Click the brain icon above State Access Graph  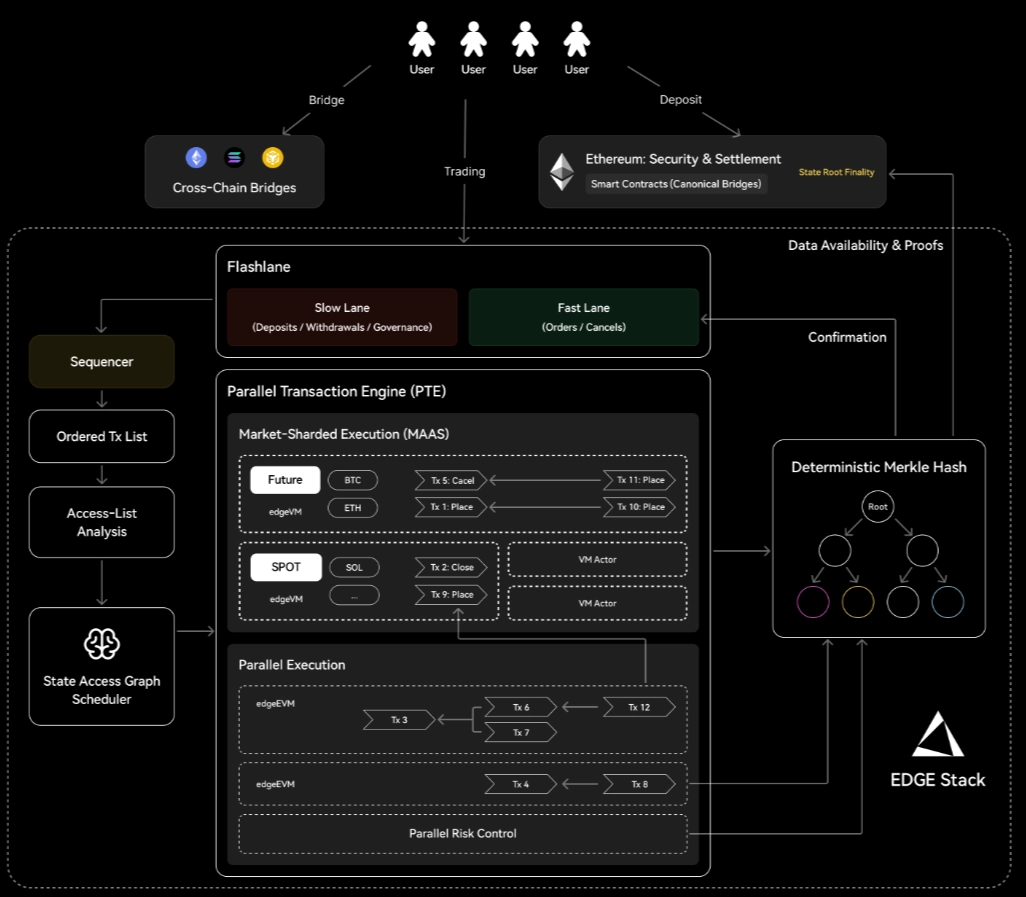click(101, 644)
